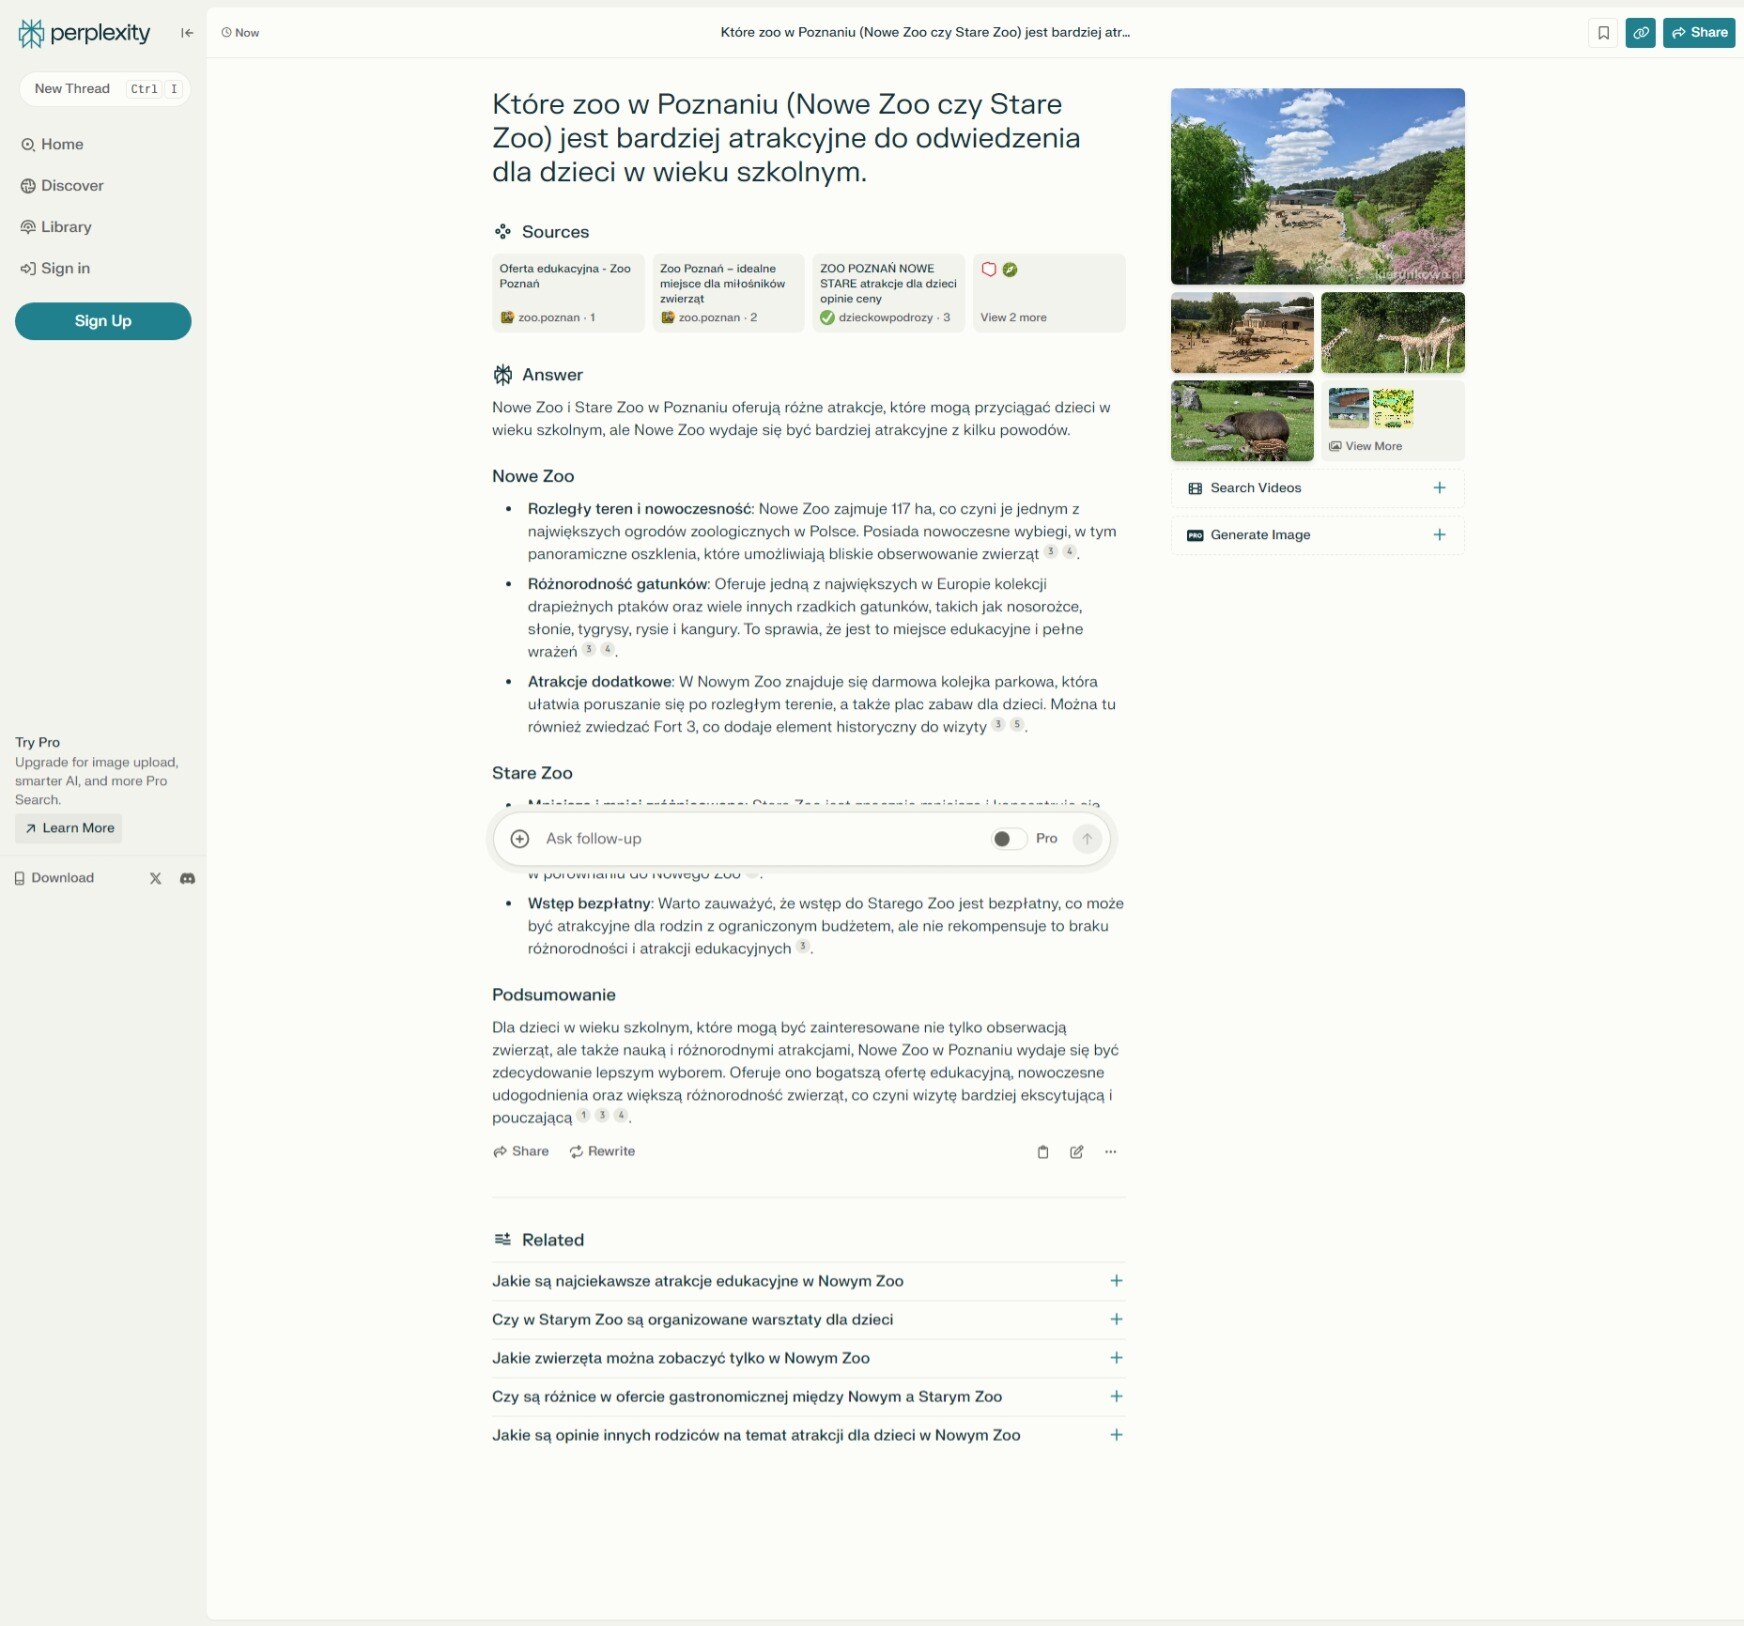Submit follow-up with arrow button
This screenshot has height=1626, width=1744.
pyautogui.click(x=1087, y=839)
